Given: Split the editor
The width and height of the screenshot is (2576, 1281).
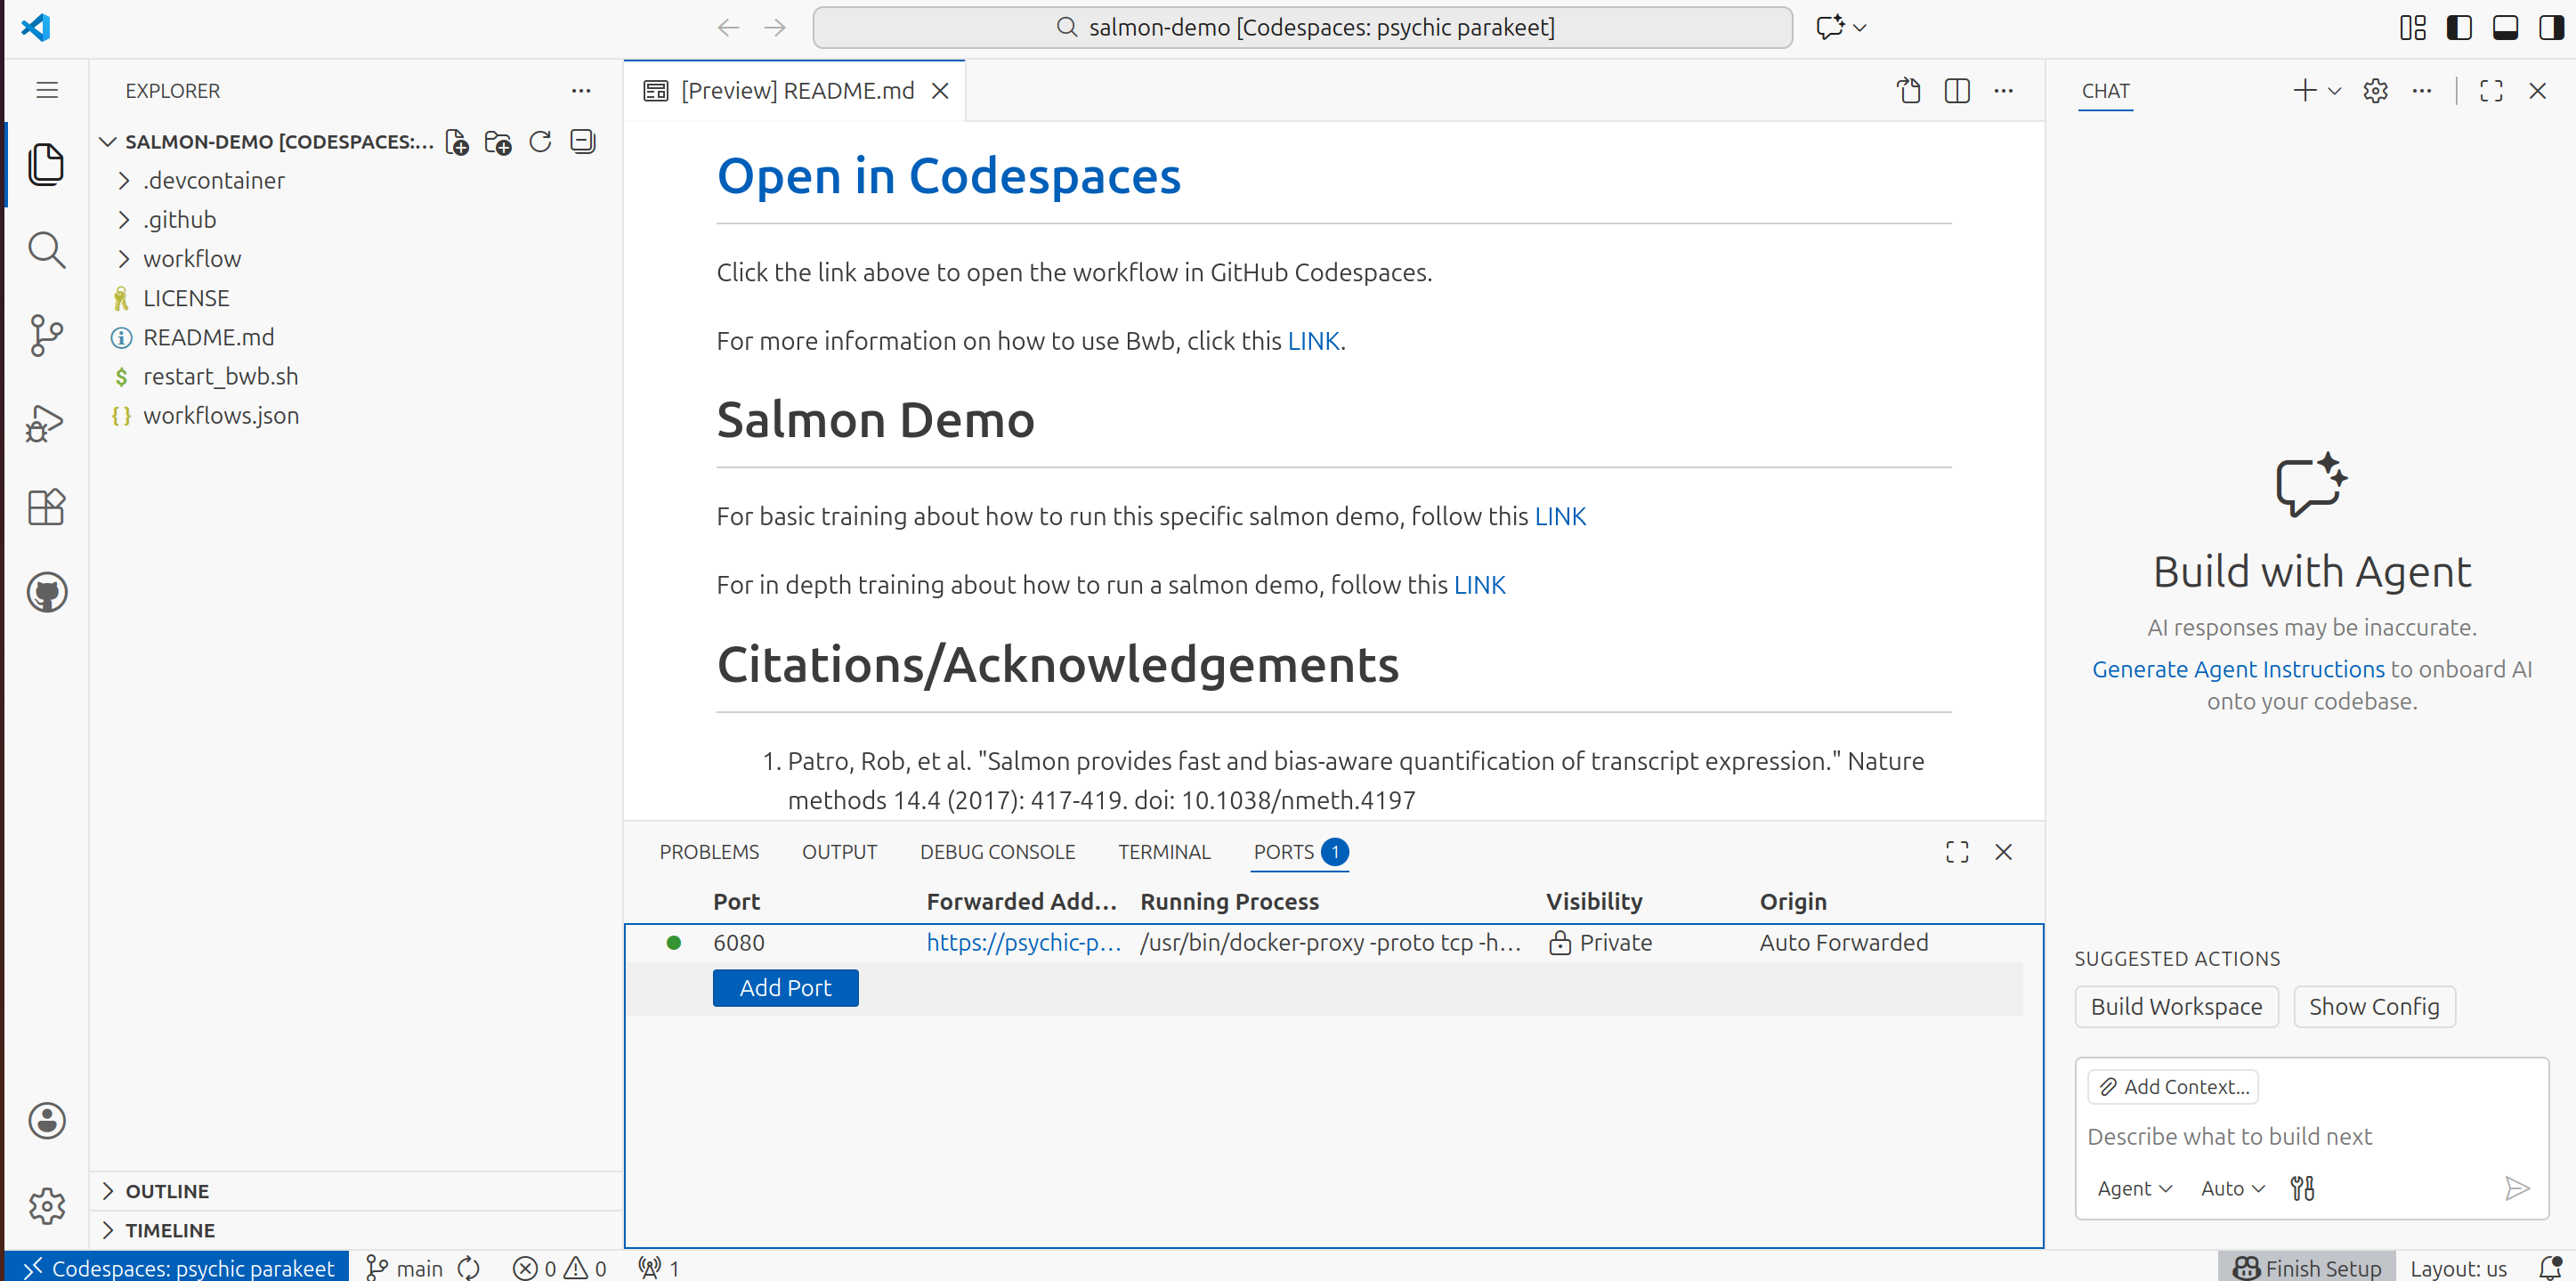Looking at the screenshot, I should coord(1957,90).
